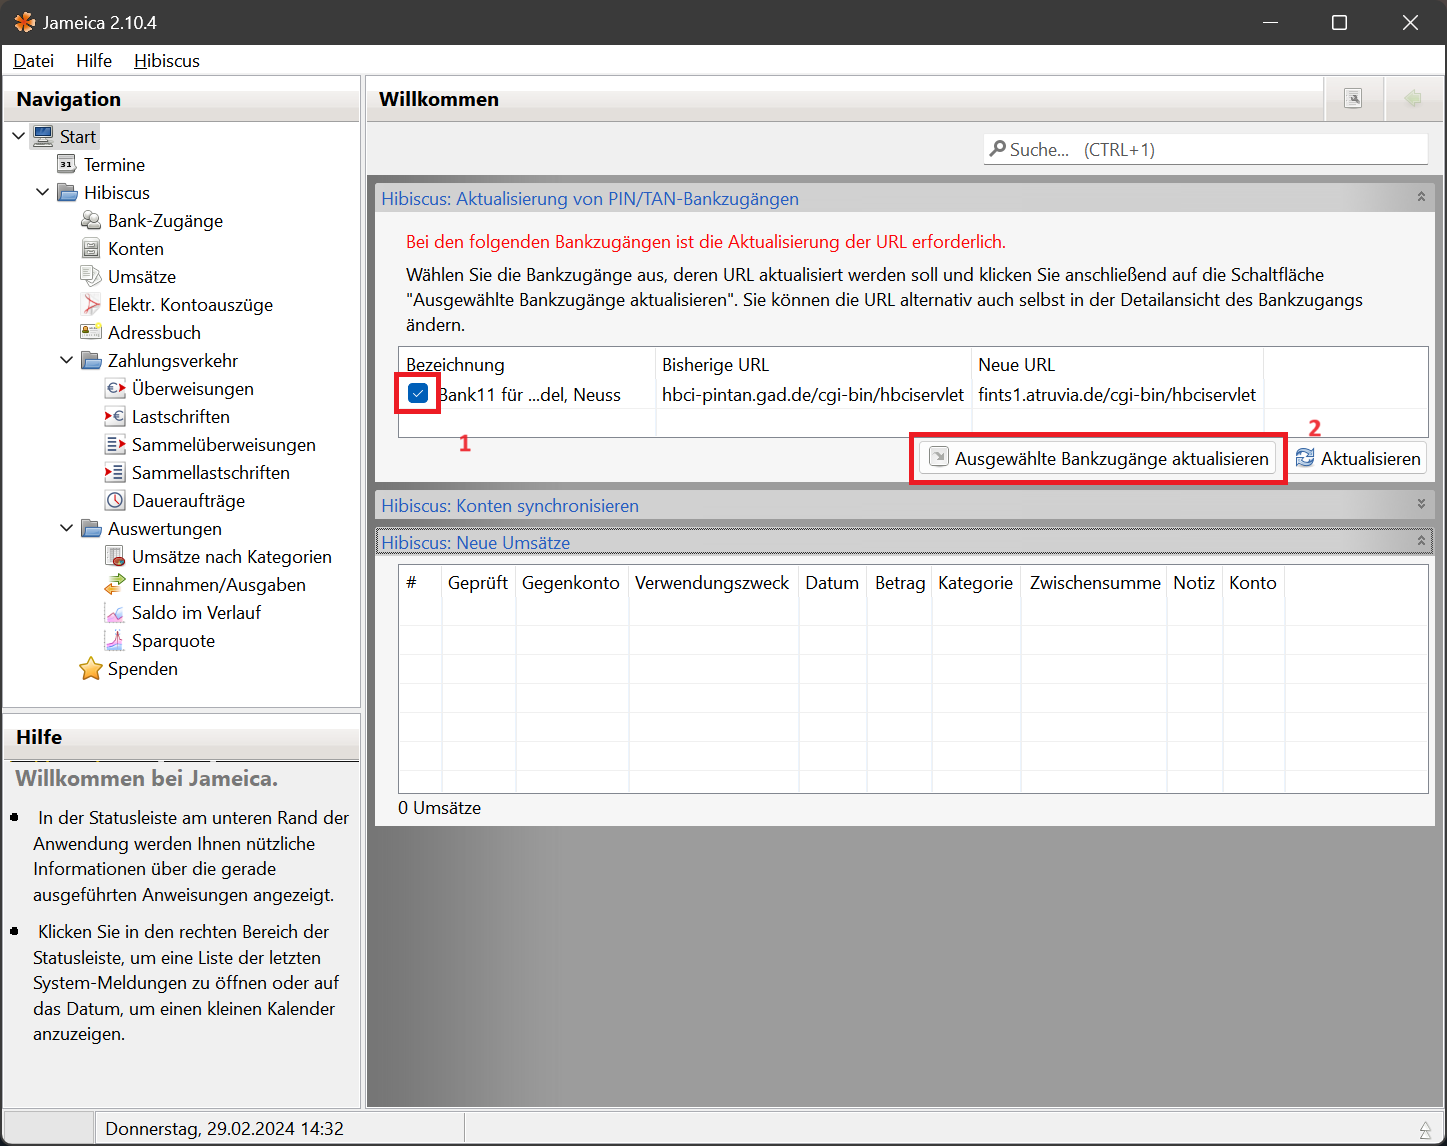1447x1146 pixels.
Task: Click Hibiscus: Konten synchronisieren header
Action: tap(510, 505)
